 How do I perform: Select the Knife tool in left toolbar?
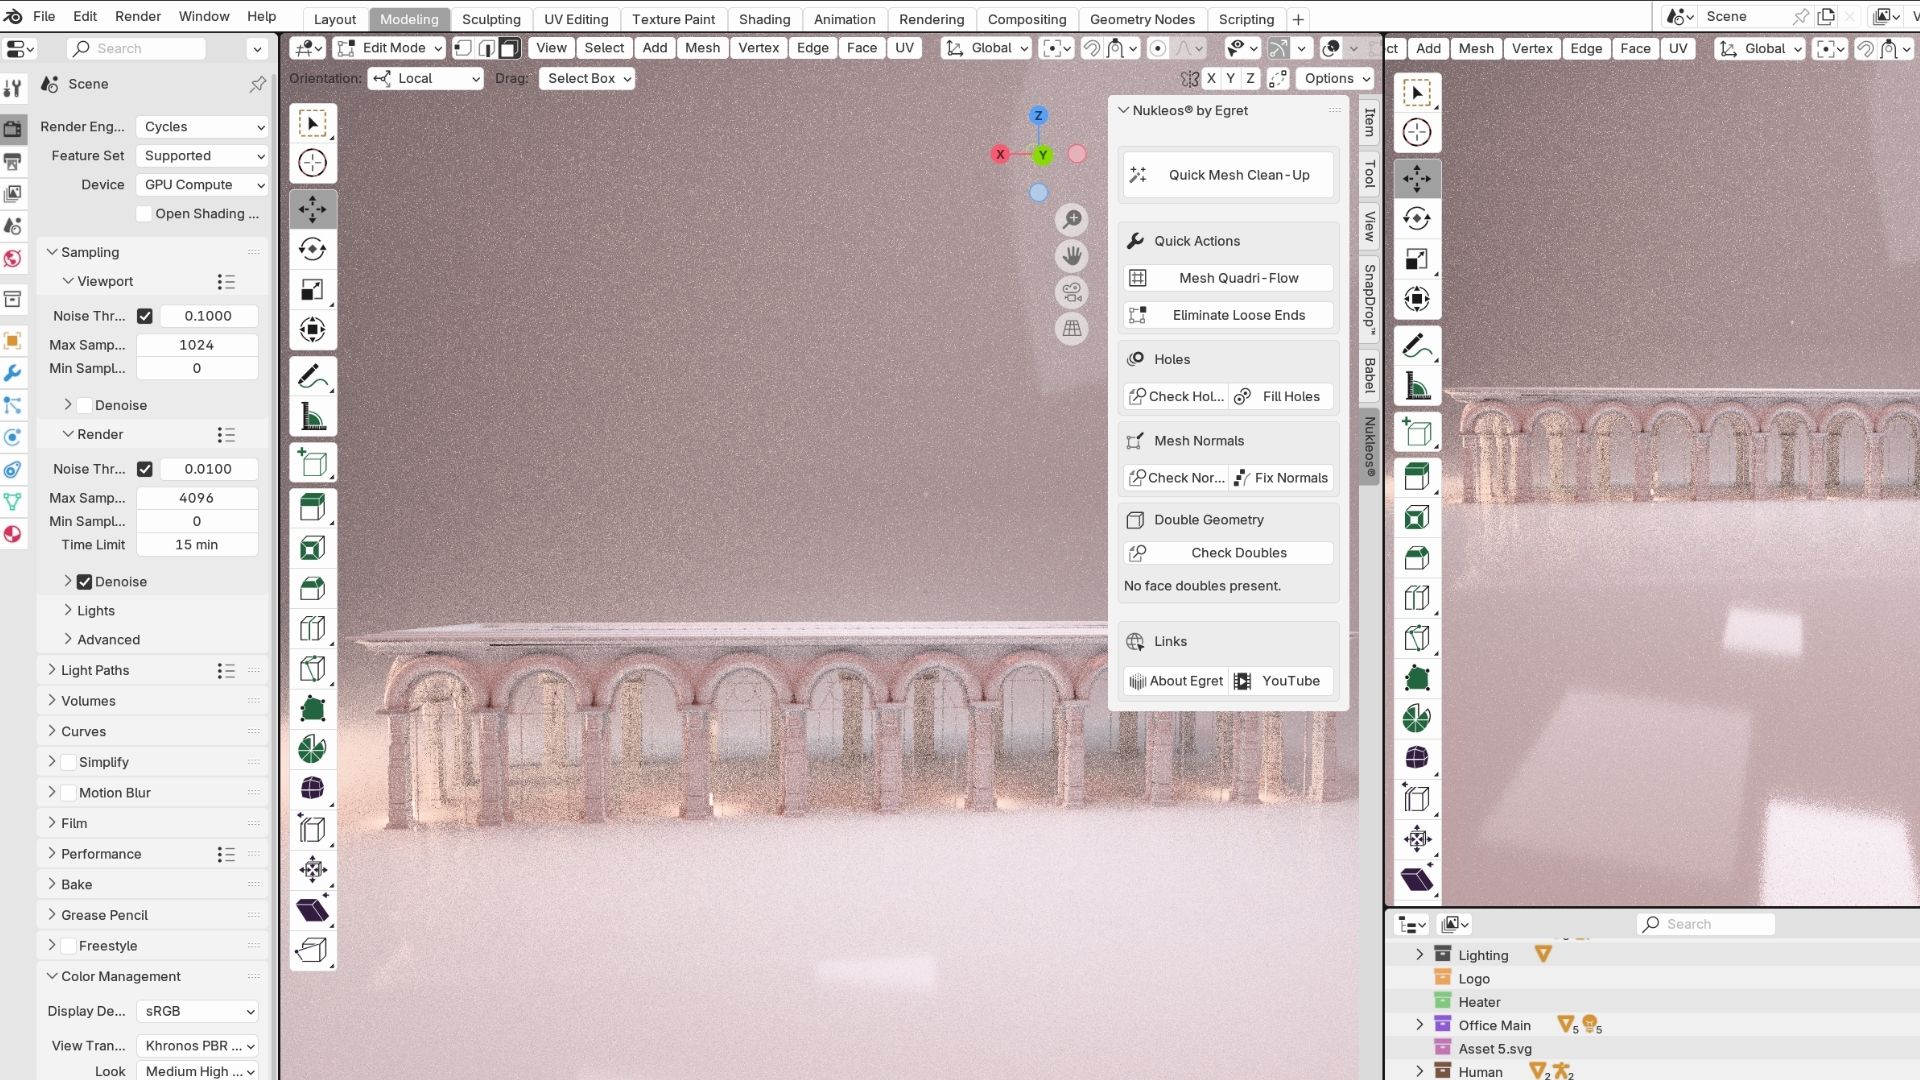312,669
